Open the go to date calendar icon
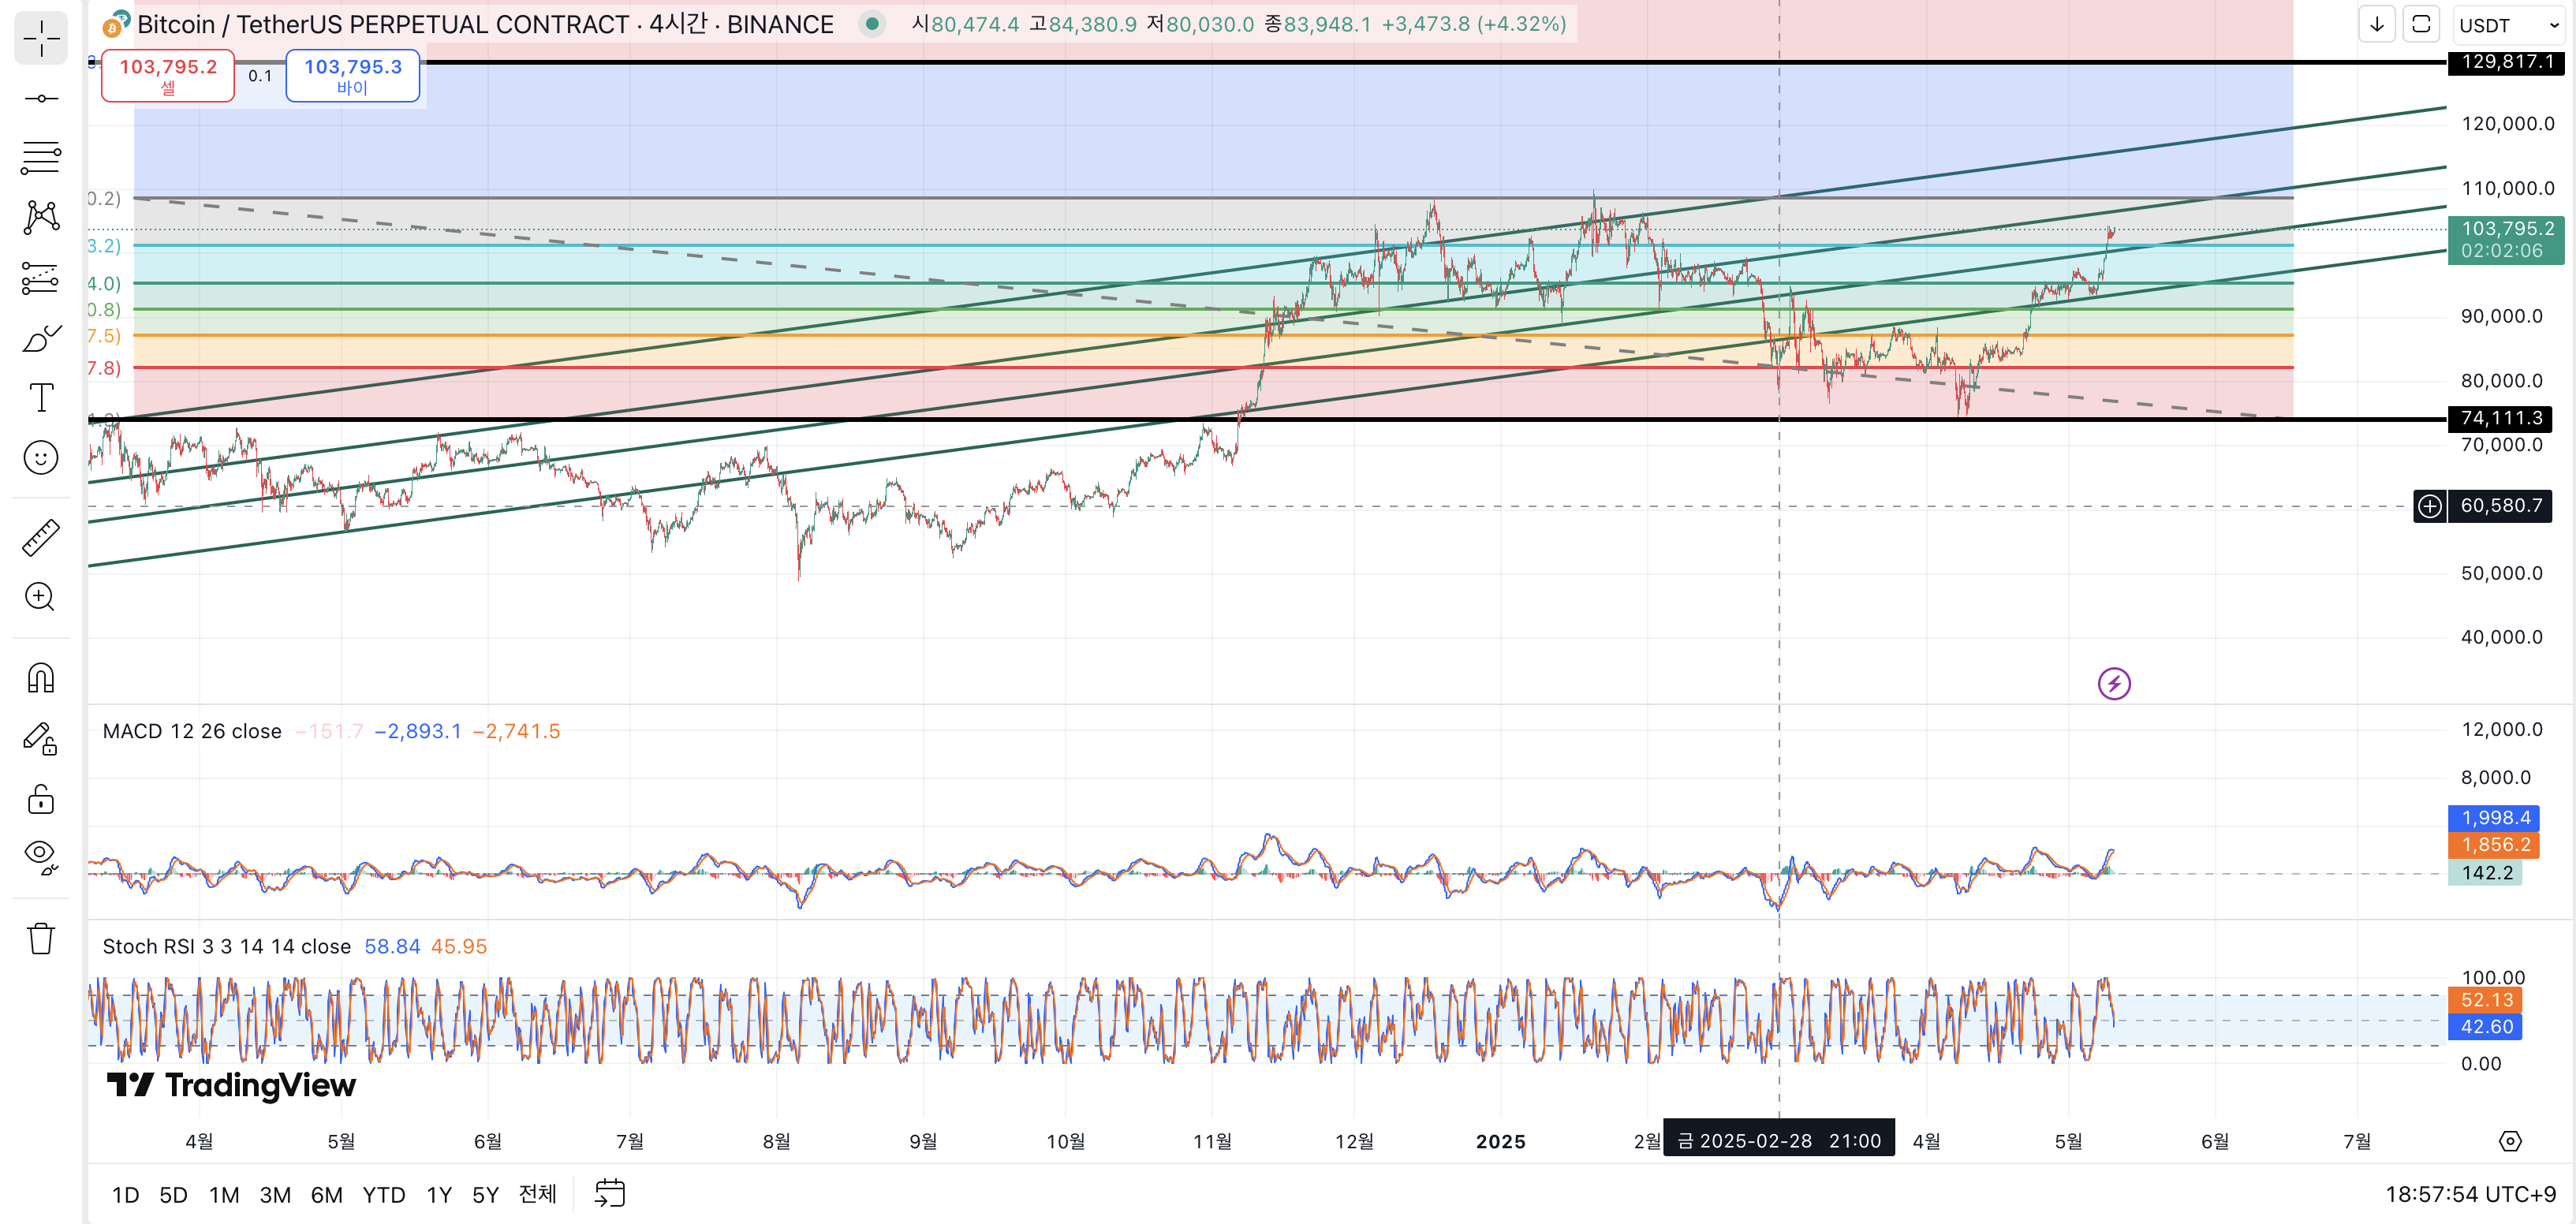The height and width of the screenshot is (1224, 2576). click(610, 1193)
